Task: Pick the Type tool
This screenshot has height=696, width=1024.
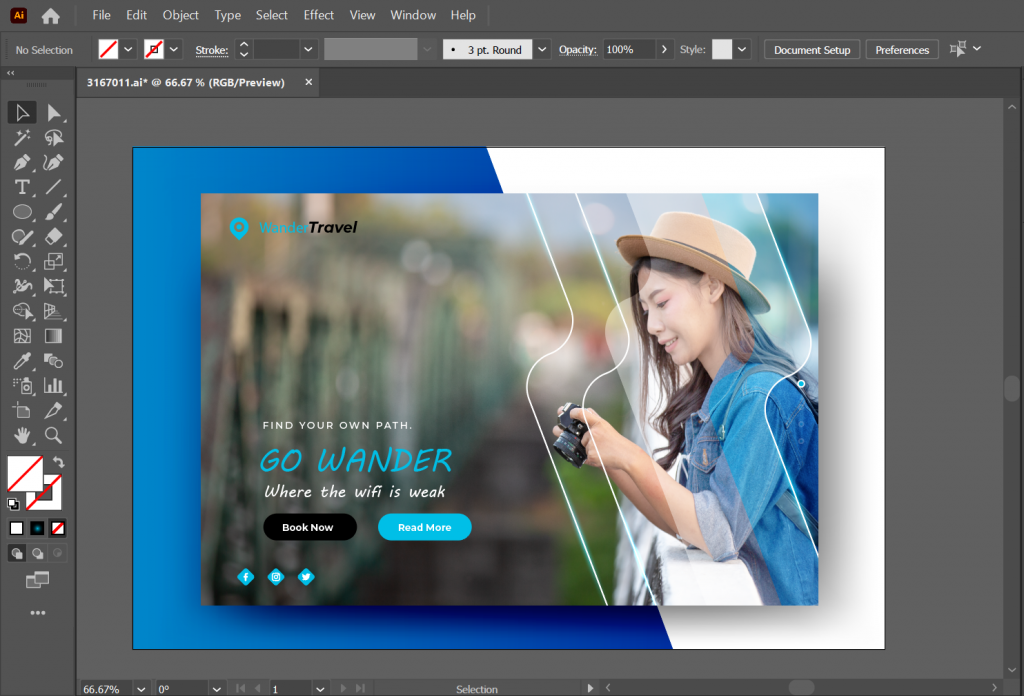Action: [22, 187]
